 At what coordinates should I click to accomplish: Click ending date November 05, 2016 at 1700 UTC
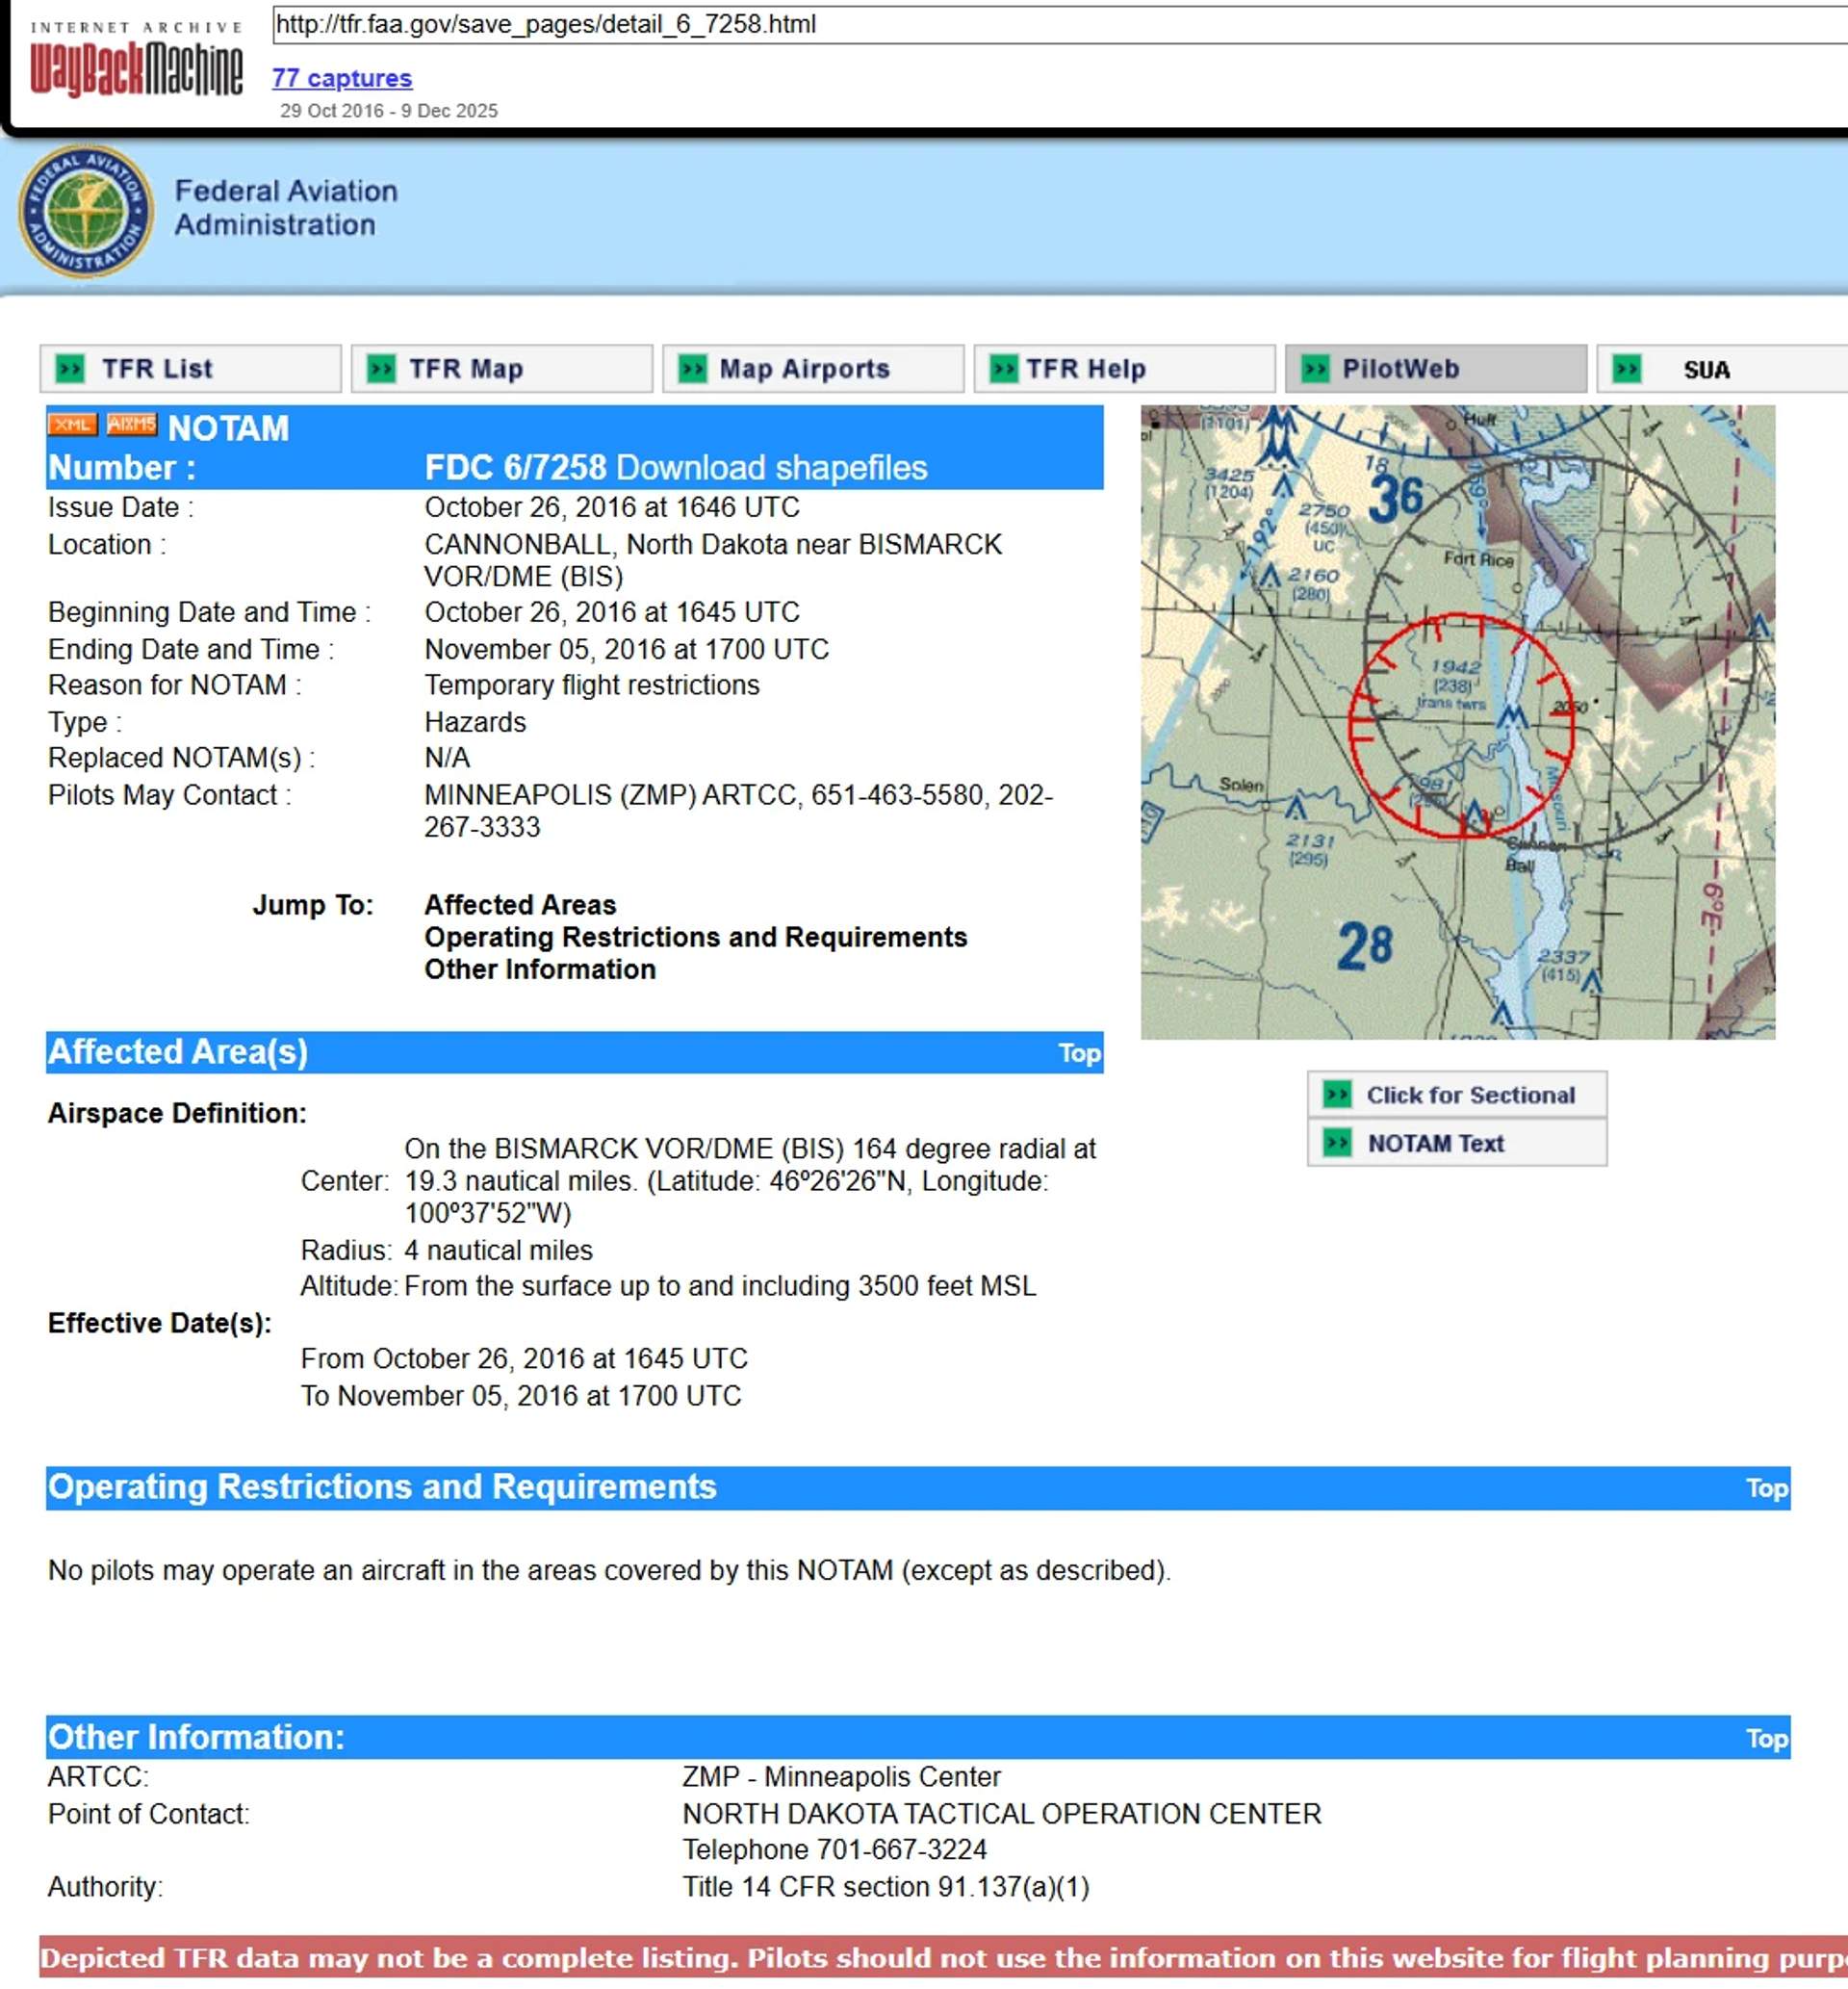click(x=627, y=649)
